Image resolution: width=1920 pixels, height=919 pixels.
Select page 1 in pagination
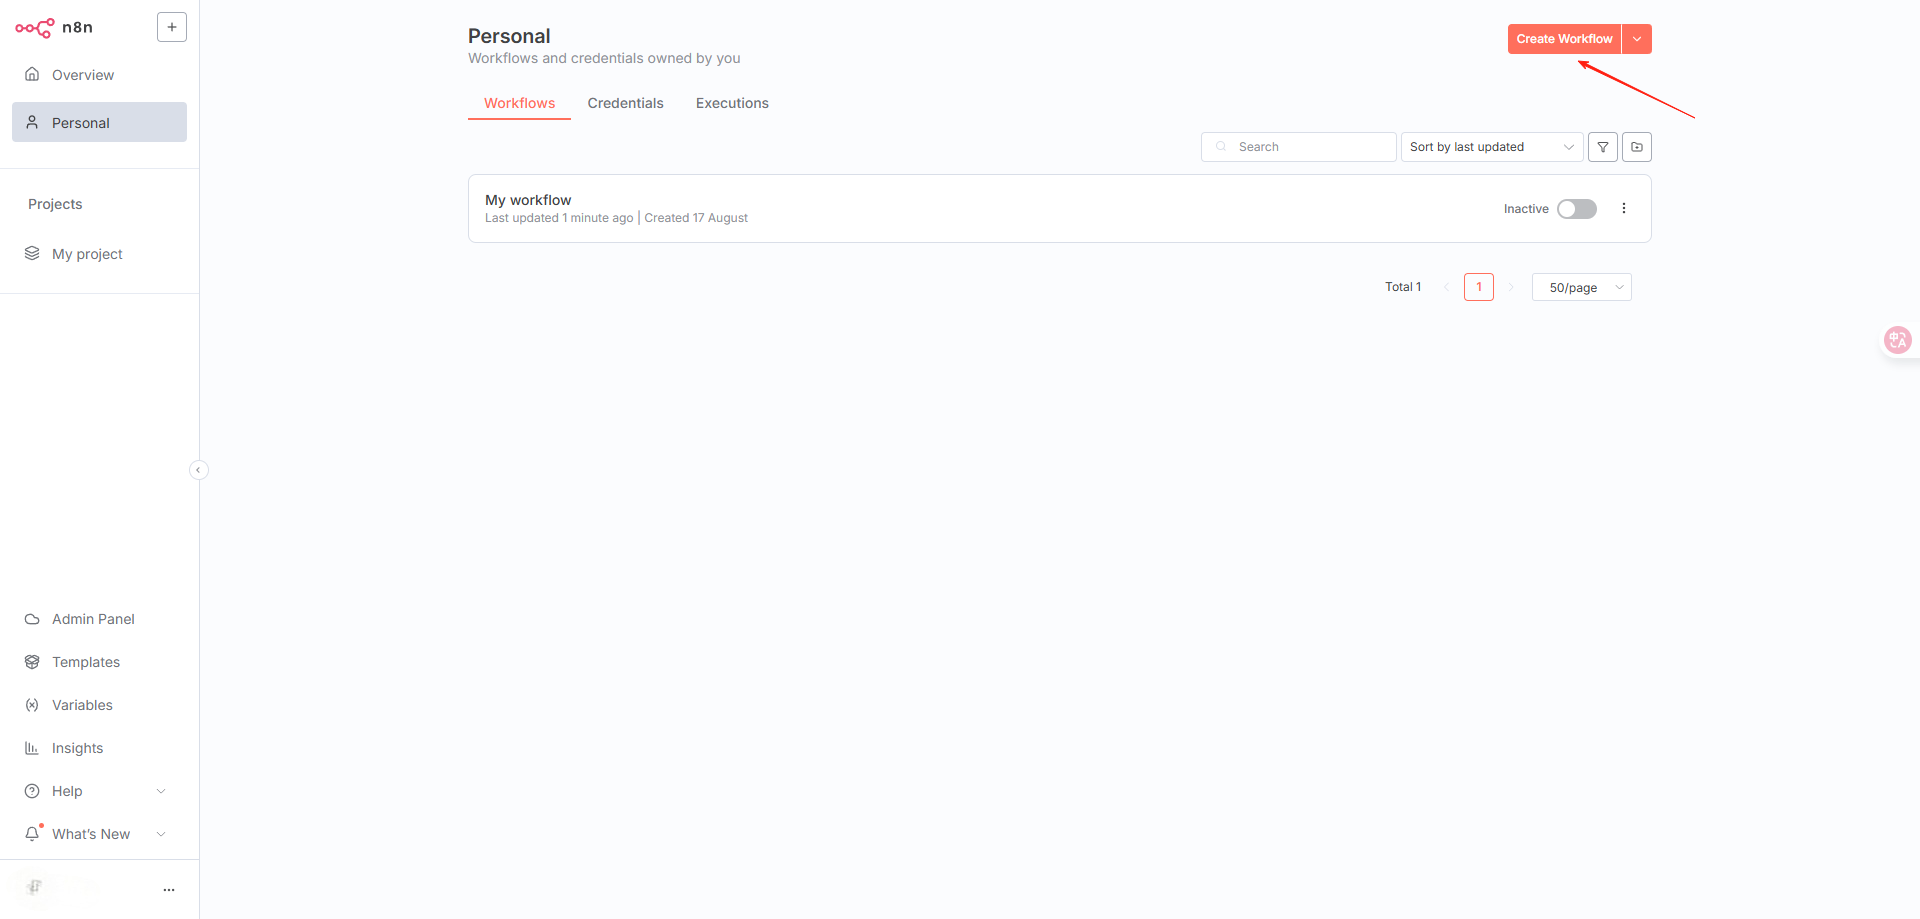click(x=1479, y=287)
